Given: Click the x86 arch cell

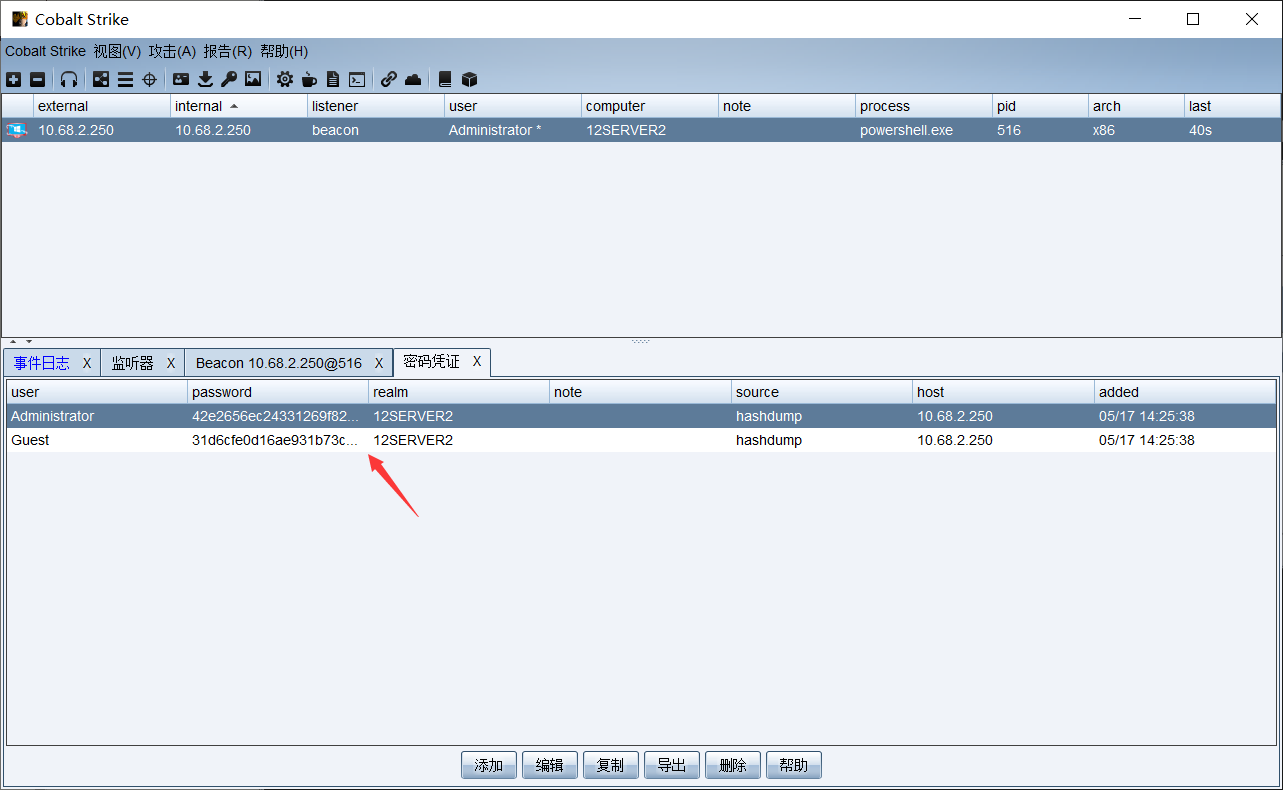Looking at the screenshot, I should coord(1104,130).
